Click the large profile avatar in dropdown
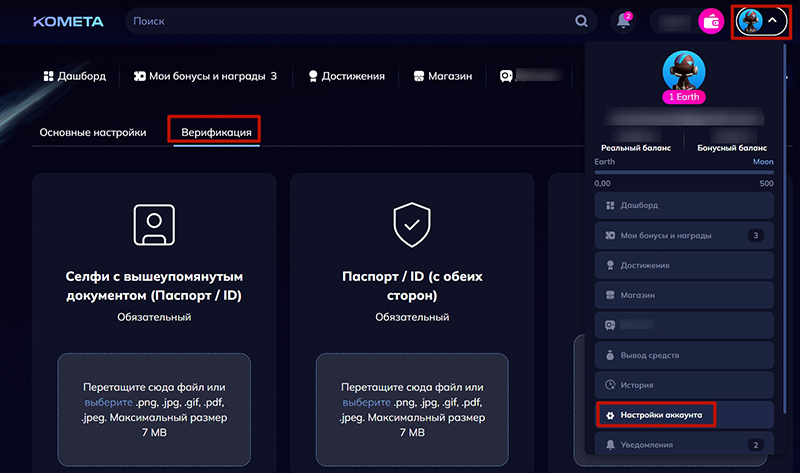 click(x=684, y=71)
